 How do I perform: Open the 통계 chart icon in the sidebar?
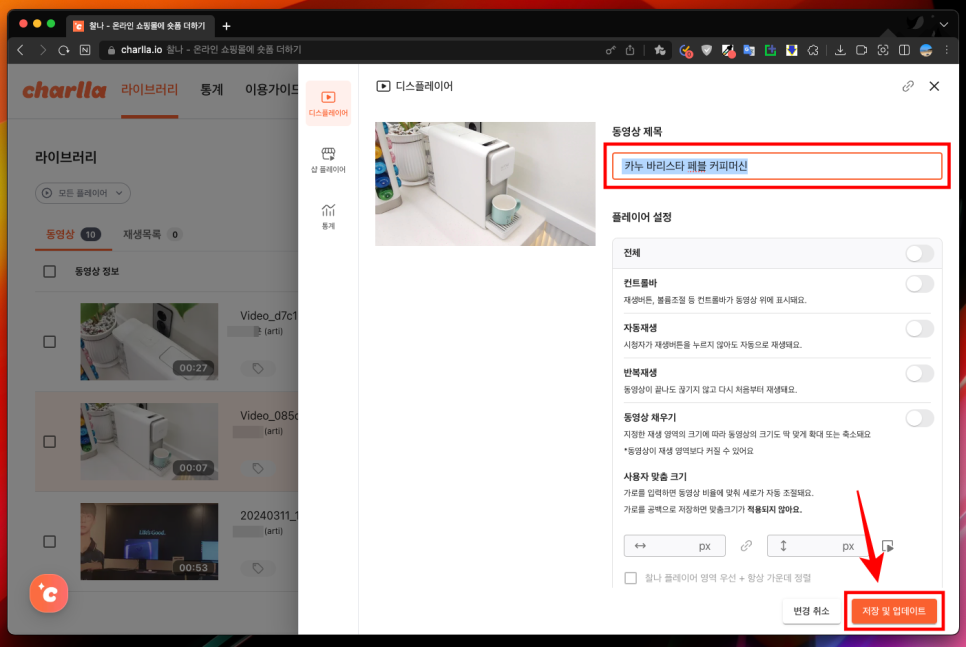328,216
